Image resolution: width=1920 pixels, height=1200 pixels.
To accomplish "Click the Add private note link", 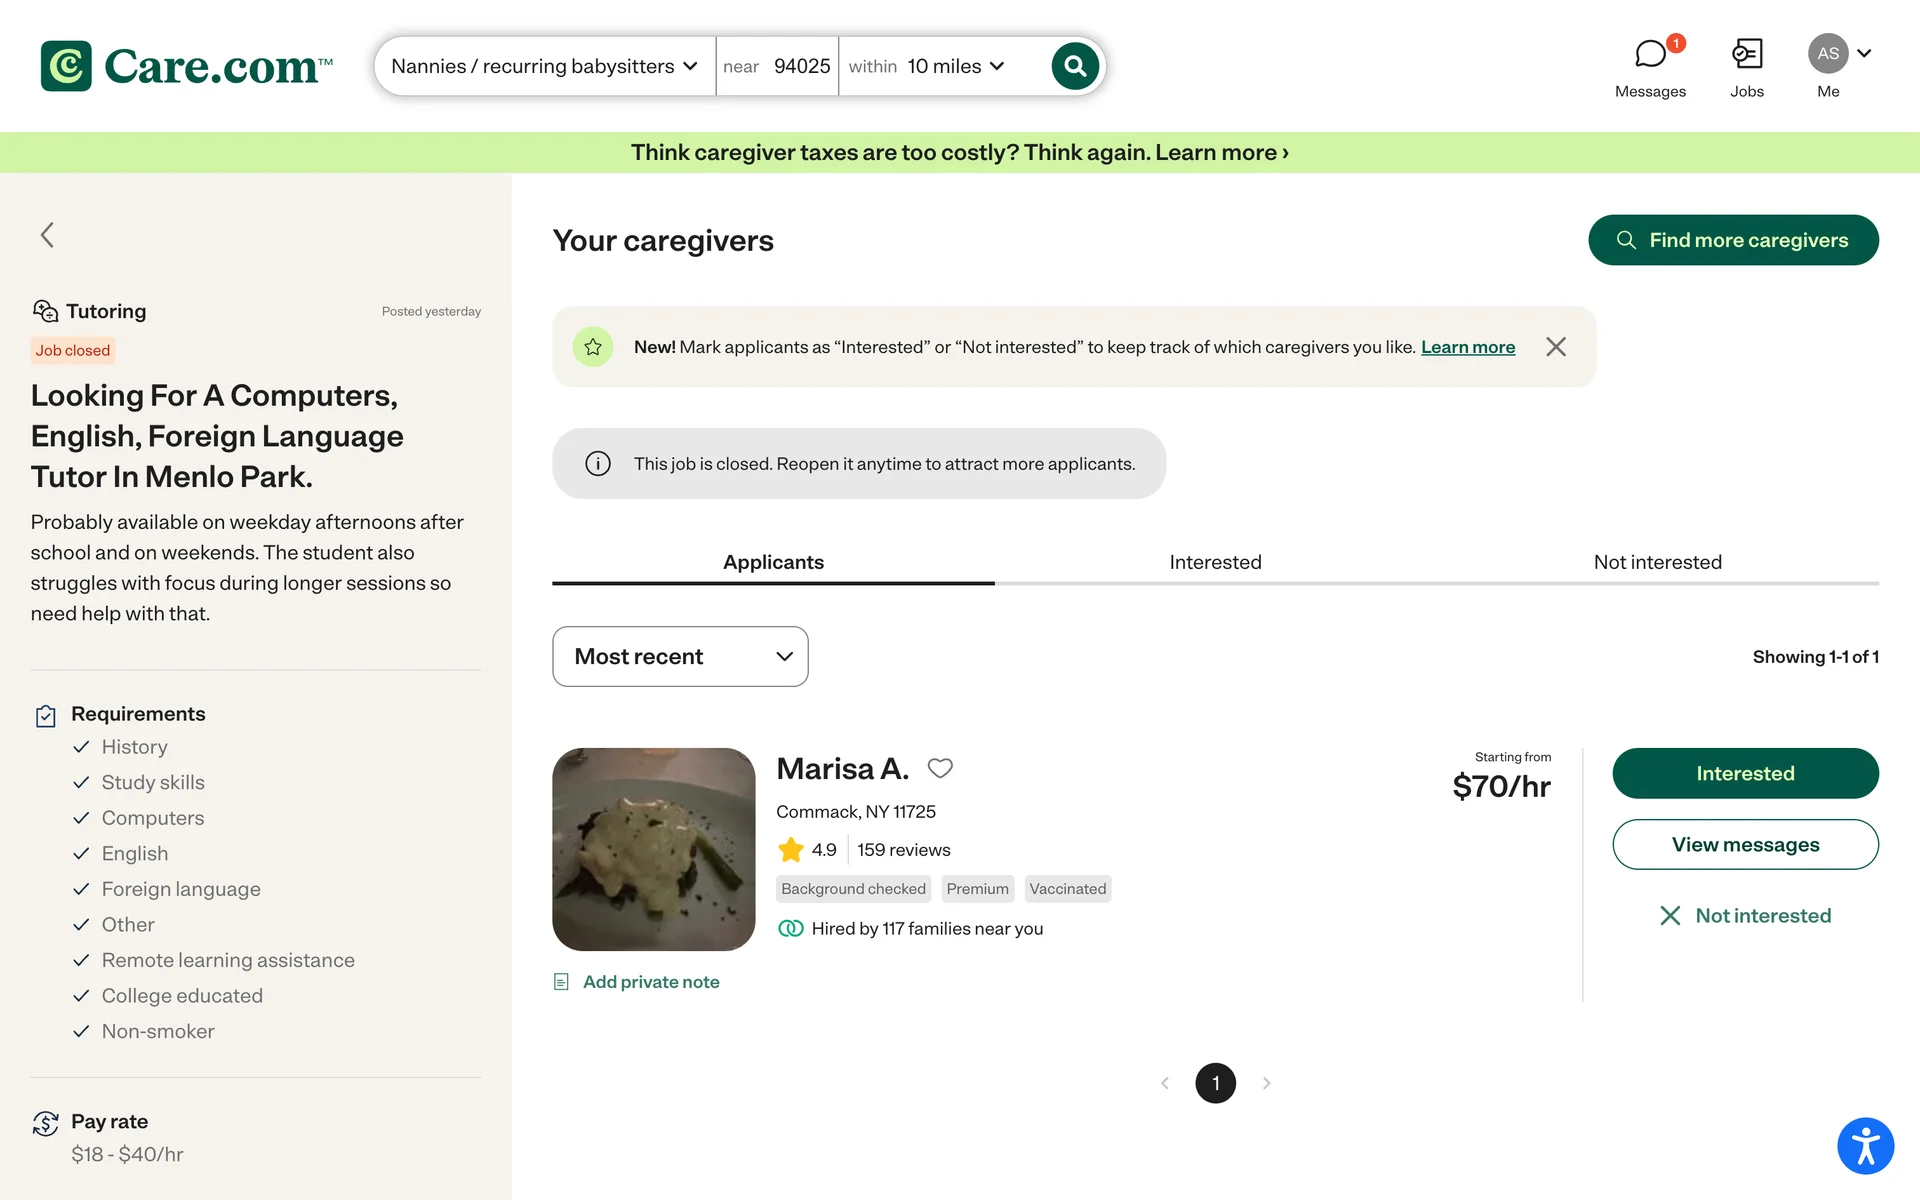I will (650, 982).
